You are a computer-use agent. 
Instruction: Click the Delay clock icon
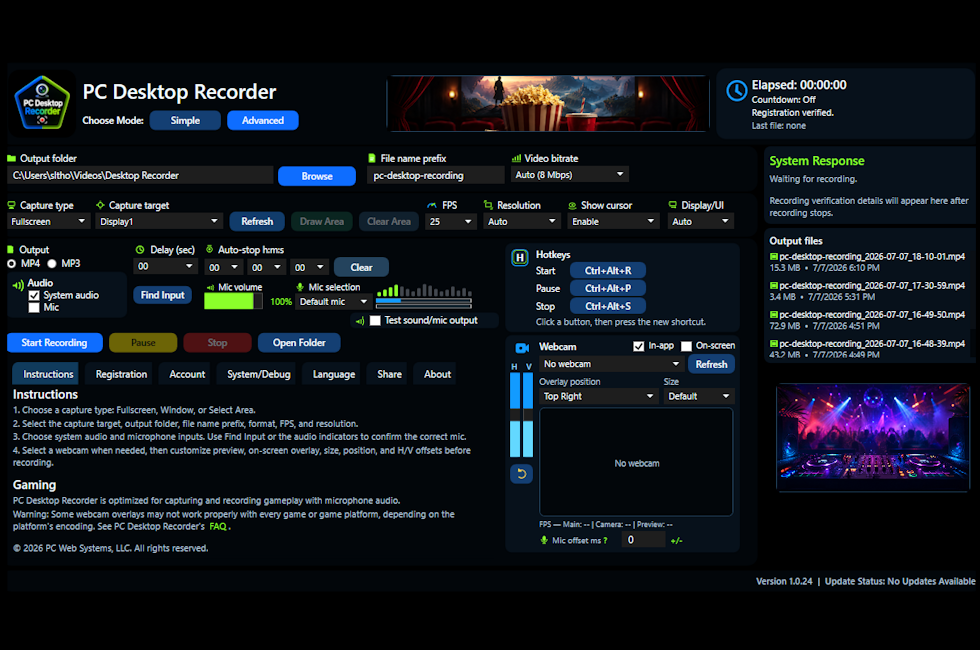pos(140,249)
